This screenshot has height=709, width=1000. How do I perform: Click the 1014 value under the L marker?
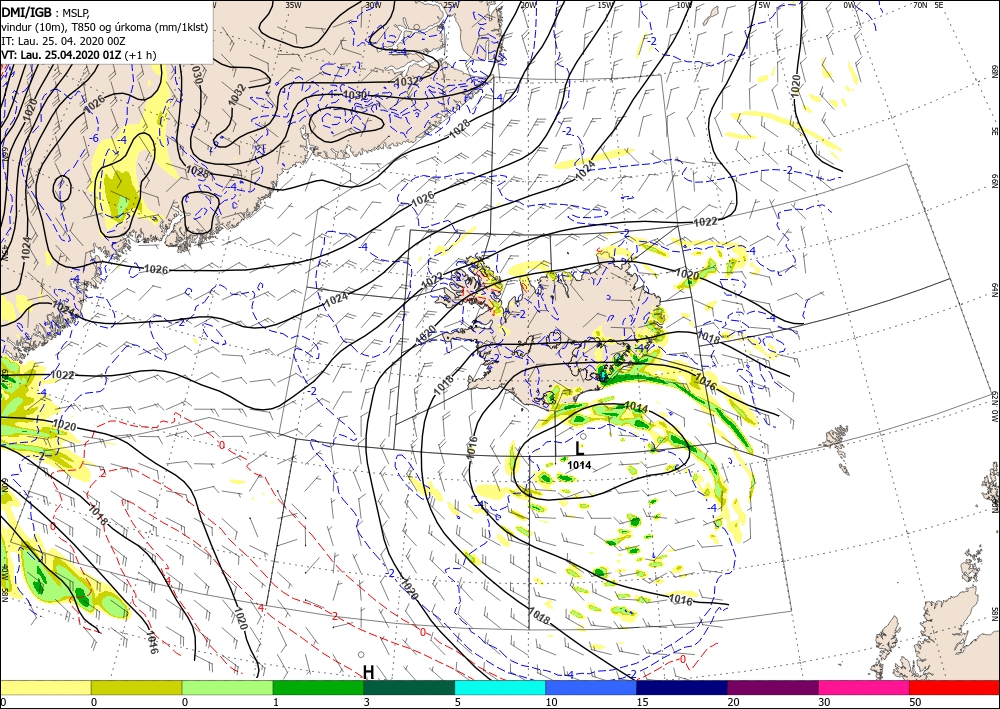579,465
